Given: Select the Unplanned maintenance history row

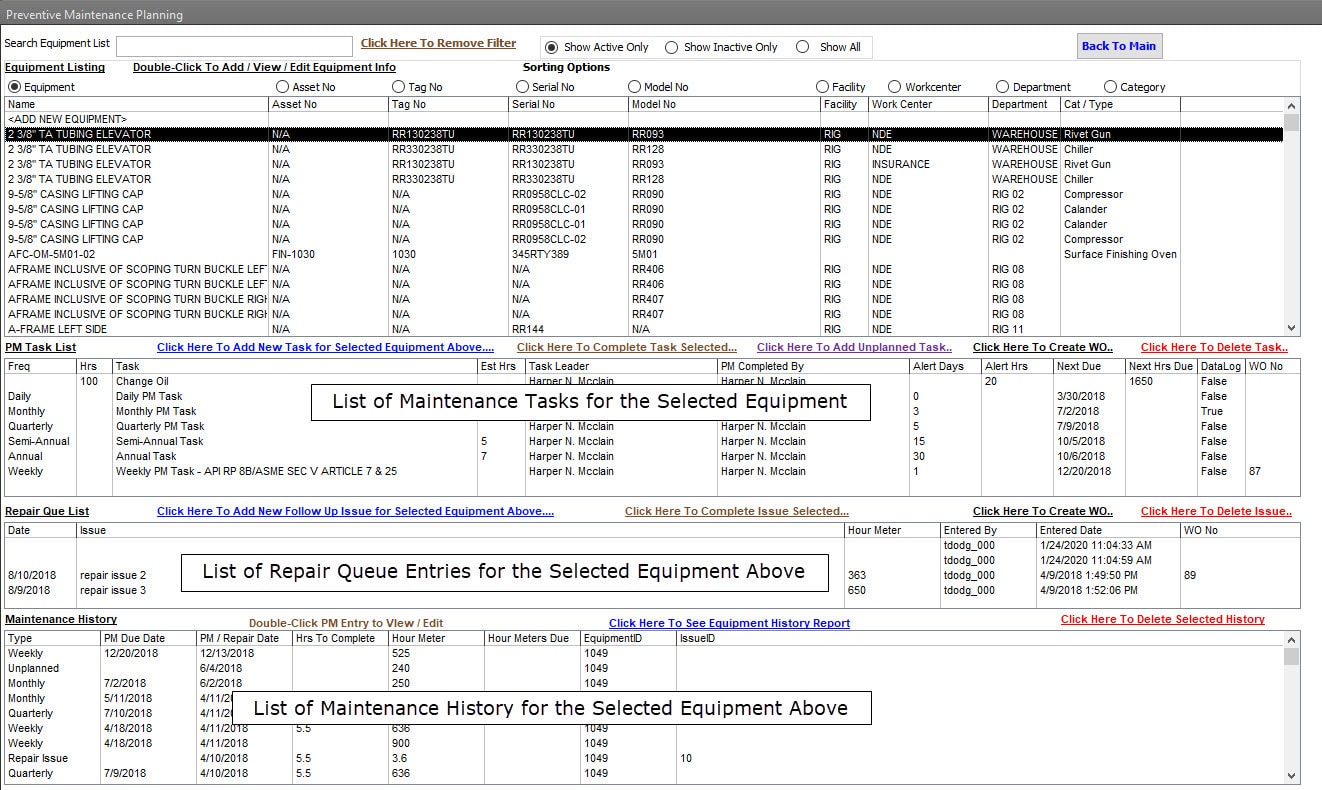Looking at the screenshot, I should tap(644, 668).
